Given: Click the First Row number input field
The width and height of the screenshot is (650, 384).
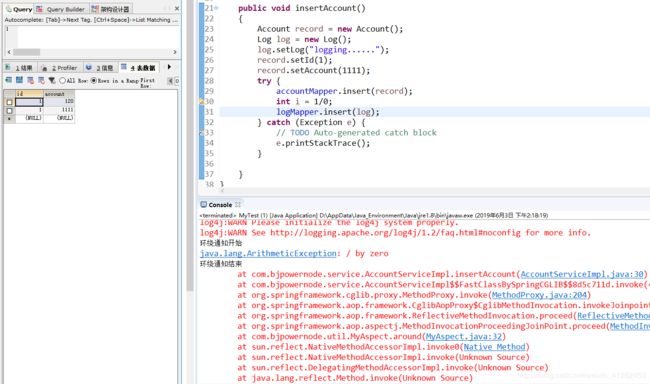Looking at the screenshot, I should coord(177,81).
